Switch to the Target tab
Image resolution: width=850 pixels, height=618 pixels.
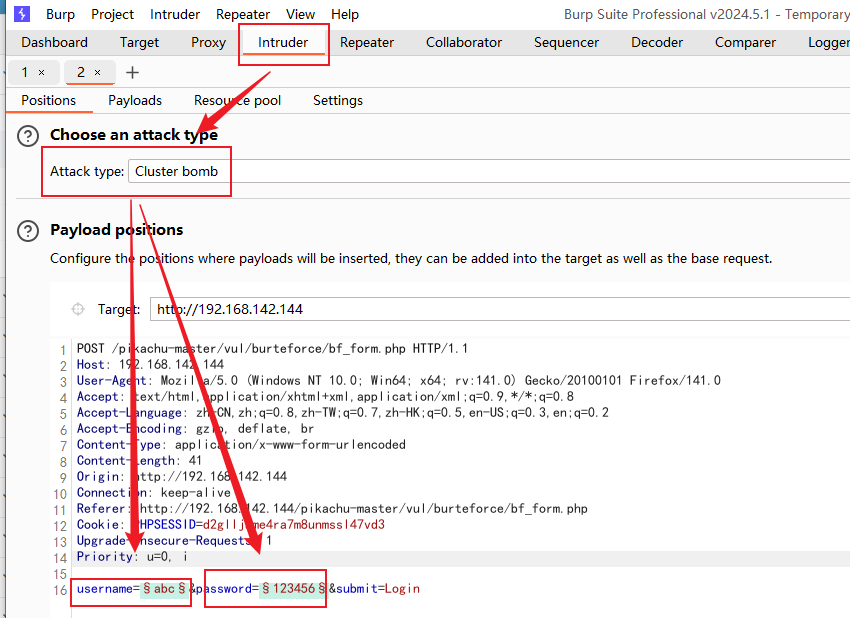[x=139, y=42]
